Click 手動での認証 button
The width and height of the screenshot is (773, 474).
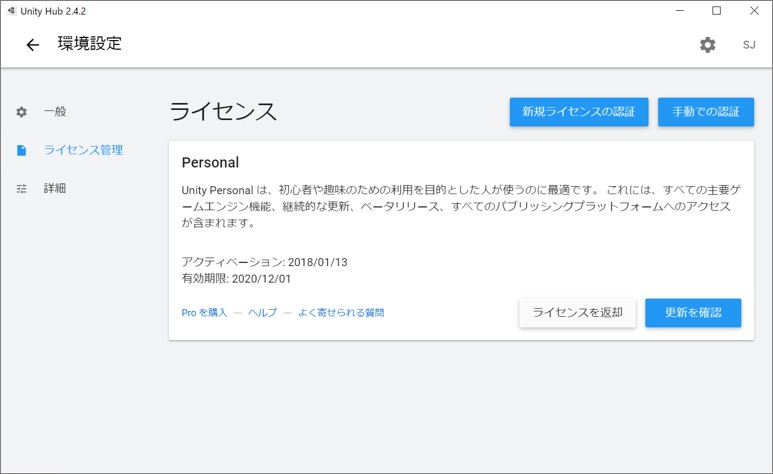705,112
